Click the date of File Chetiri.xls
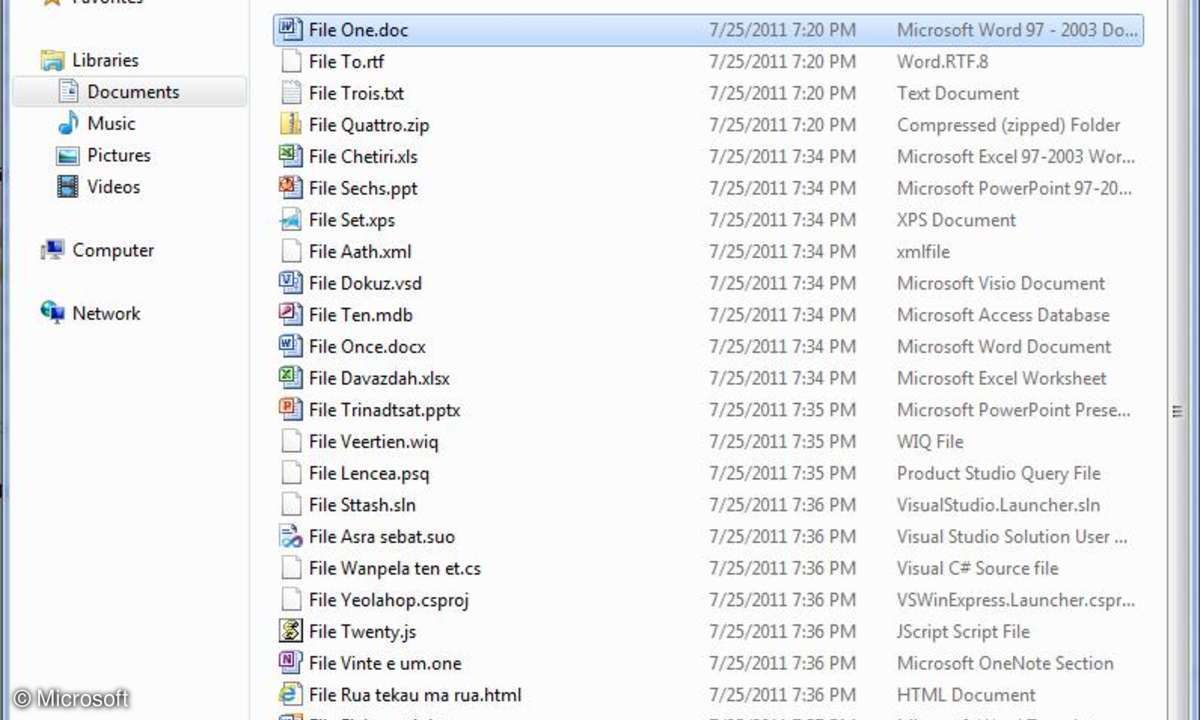 click(782, 157)
